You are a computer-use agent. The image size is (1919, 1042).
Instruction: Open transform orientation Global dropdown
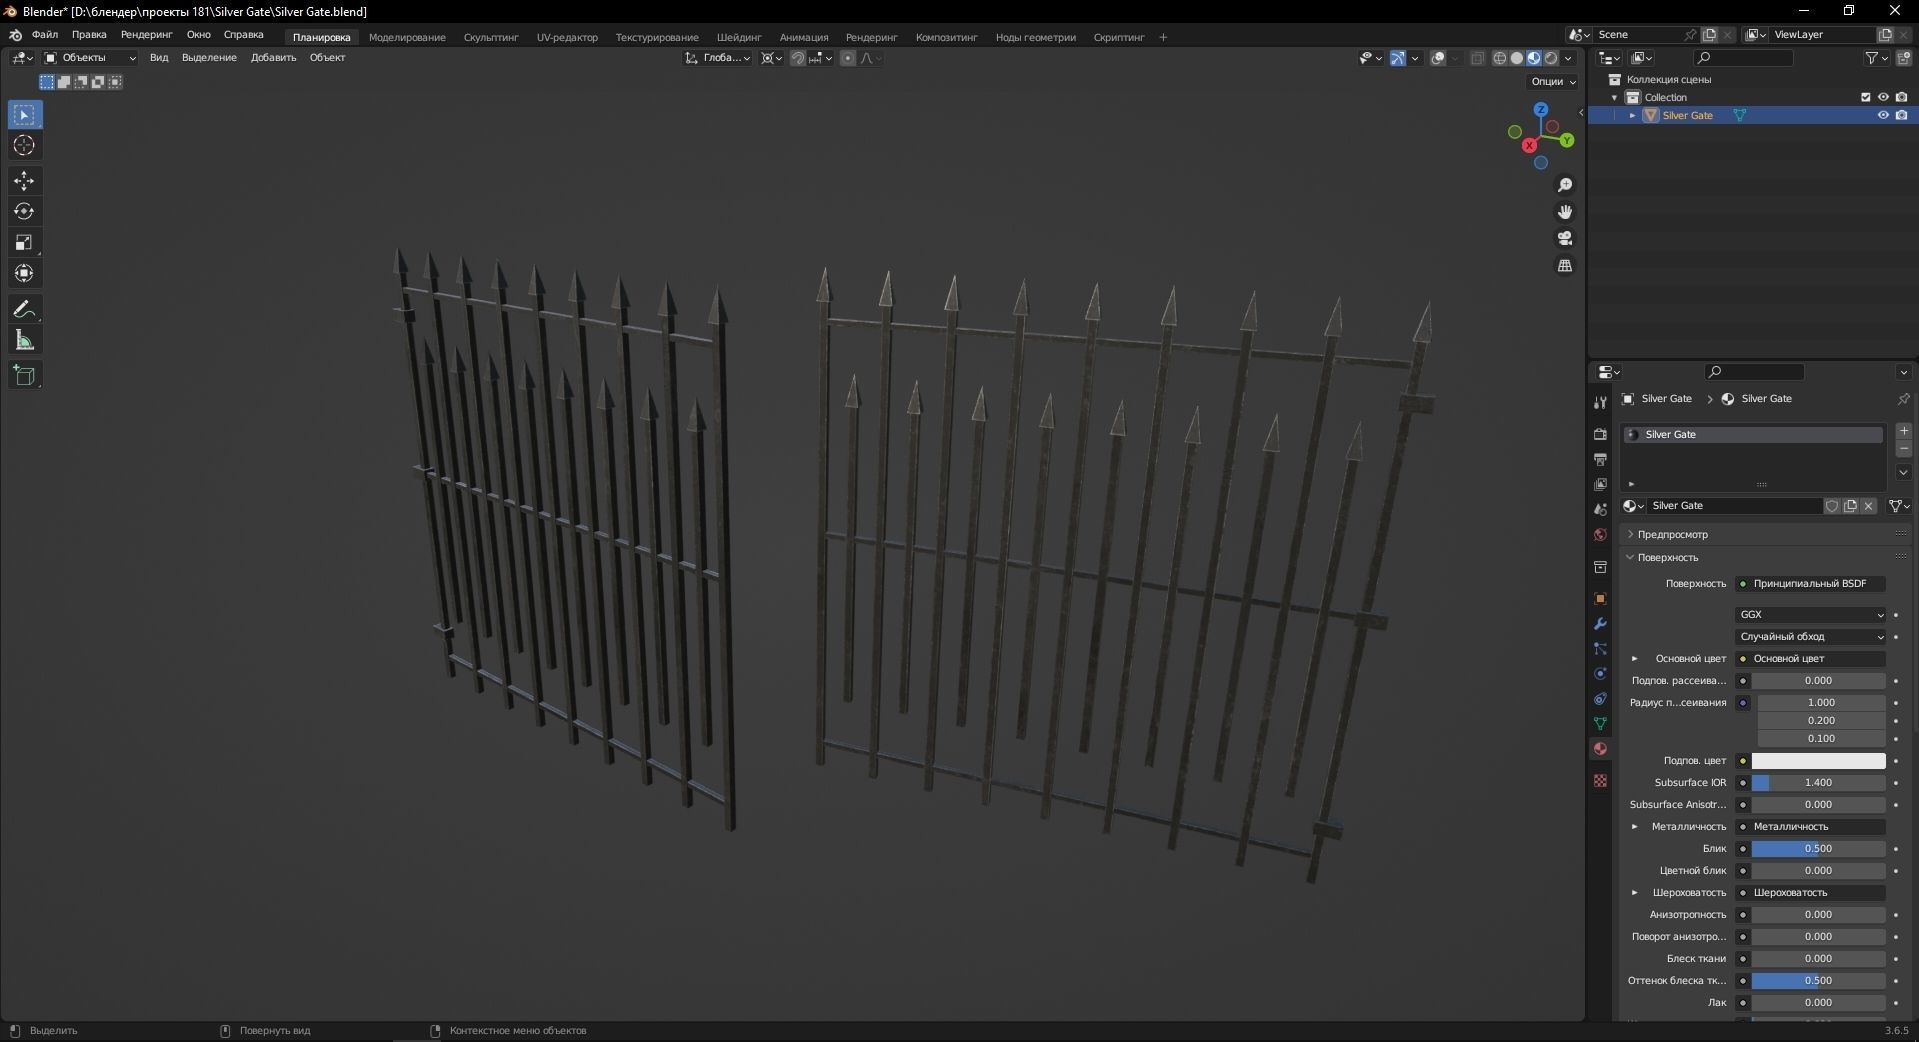718,58
